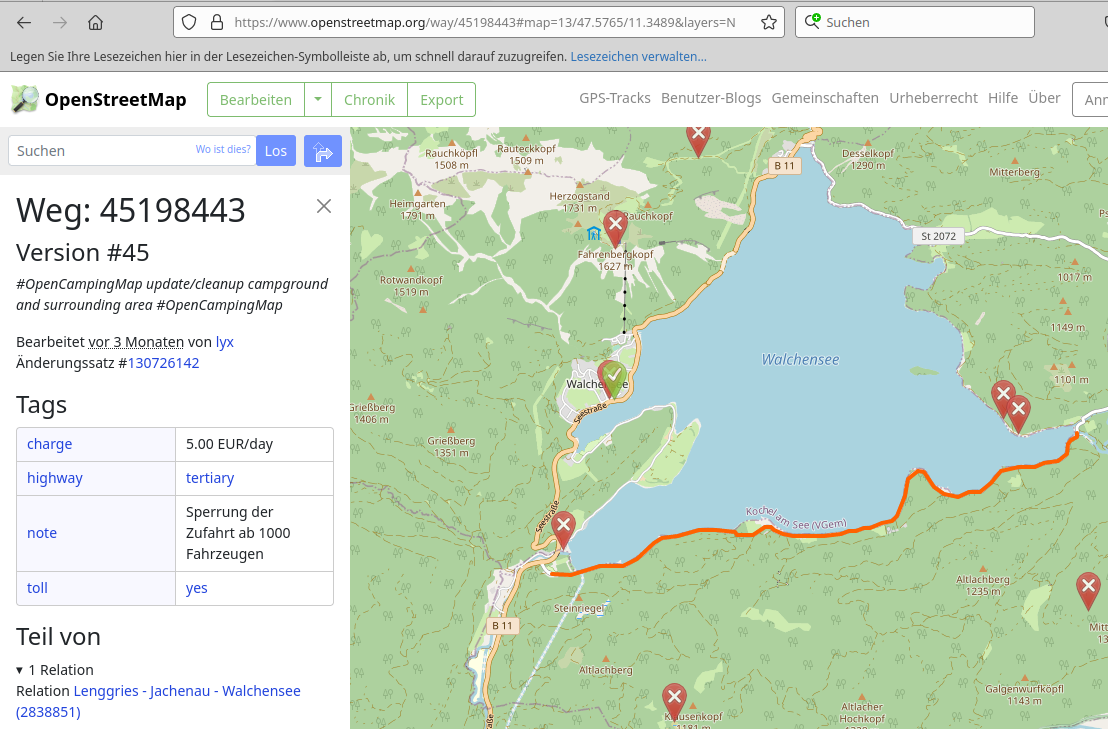Open directions routing icon button
The height and width of the screenshot is (729, 1108).
(323, 151)
